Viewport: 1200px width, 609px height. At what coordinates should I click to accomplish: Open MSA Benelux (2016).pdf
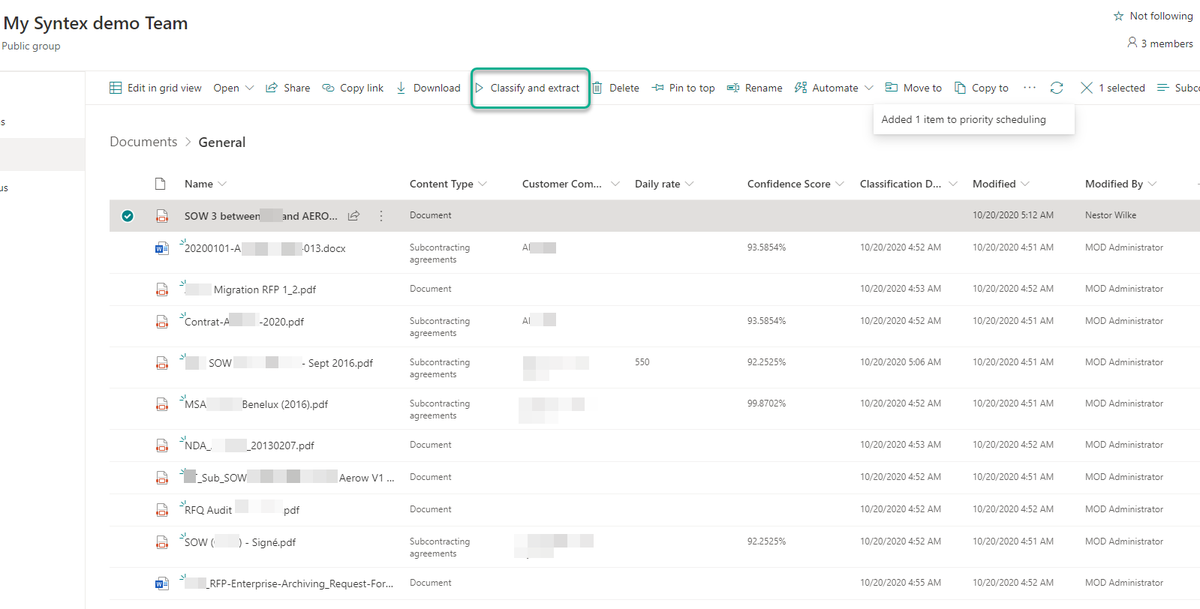pyautogui.click(x=256, y=404)
